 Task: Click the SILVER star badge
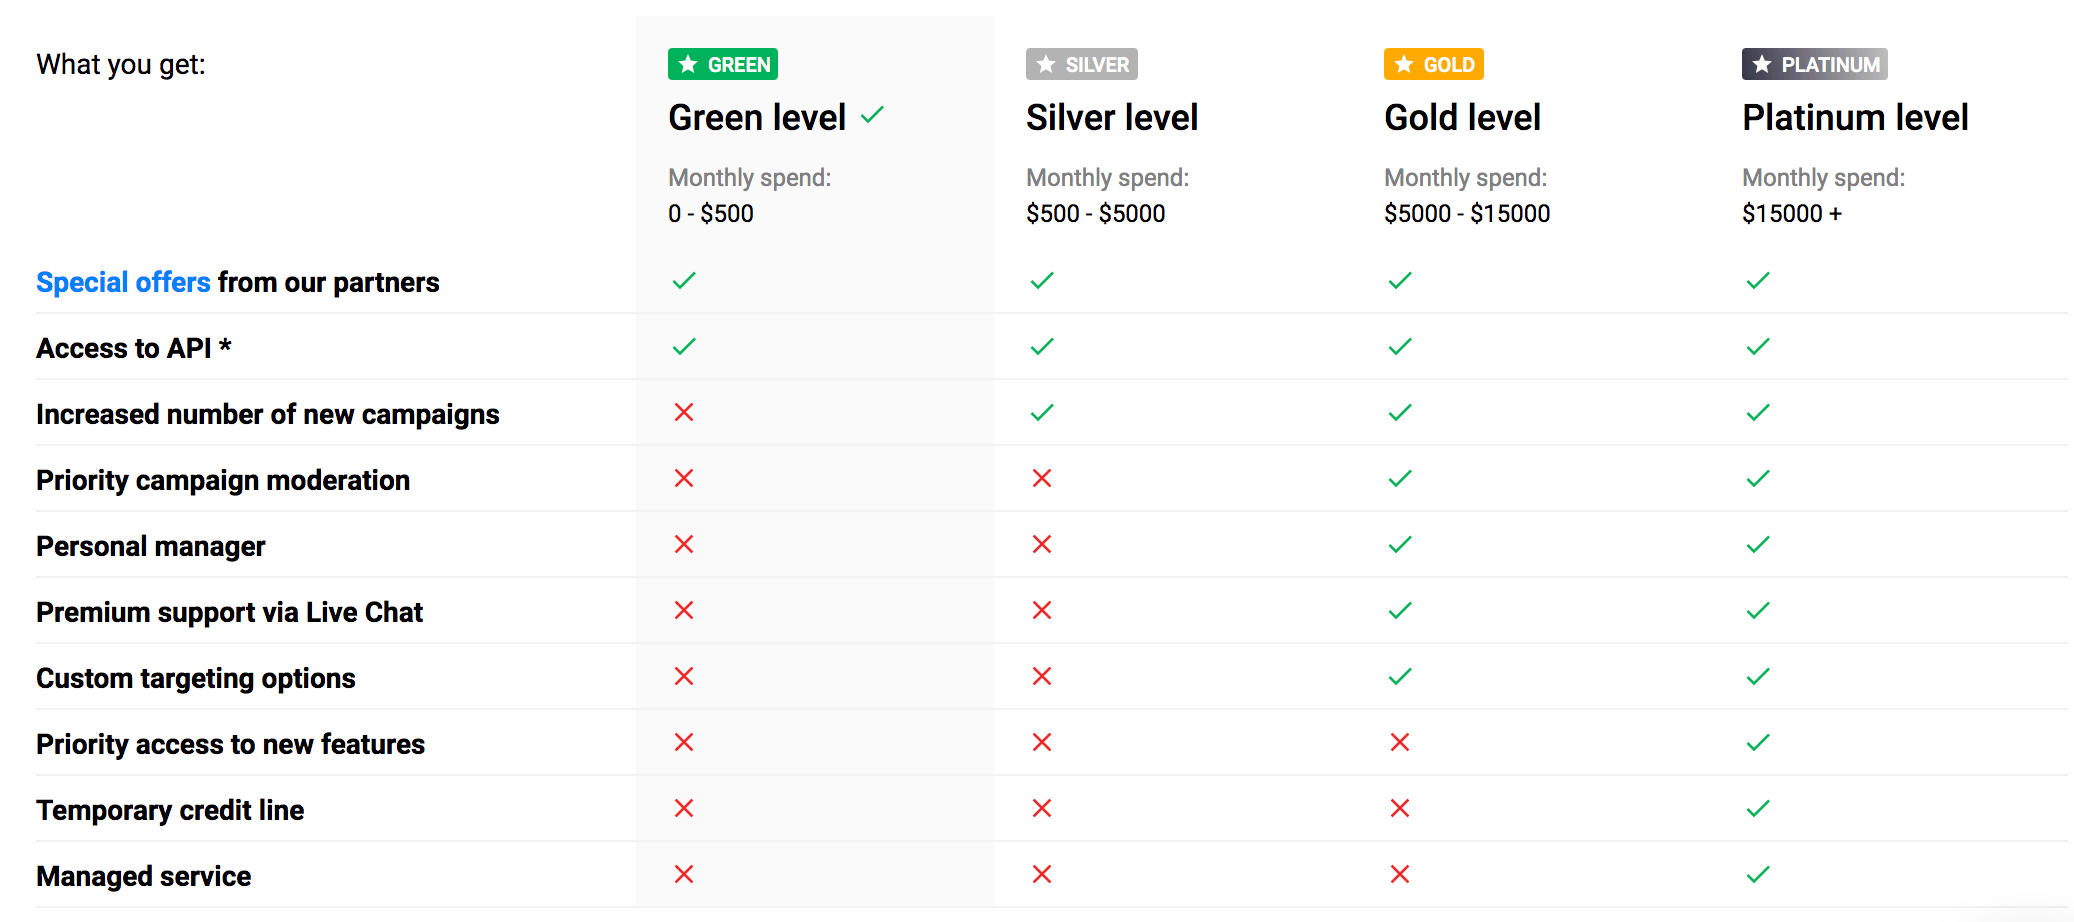pyautogui.click(x=1081, y=65)
